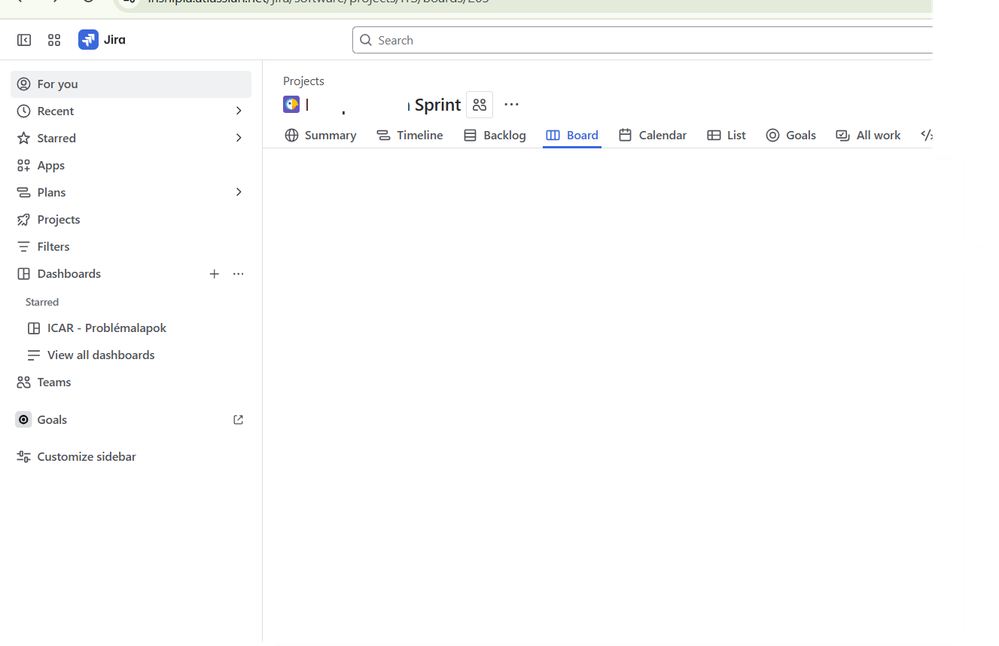
Task: Switch to the All work tab
Action: point(868,135)
